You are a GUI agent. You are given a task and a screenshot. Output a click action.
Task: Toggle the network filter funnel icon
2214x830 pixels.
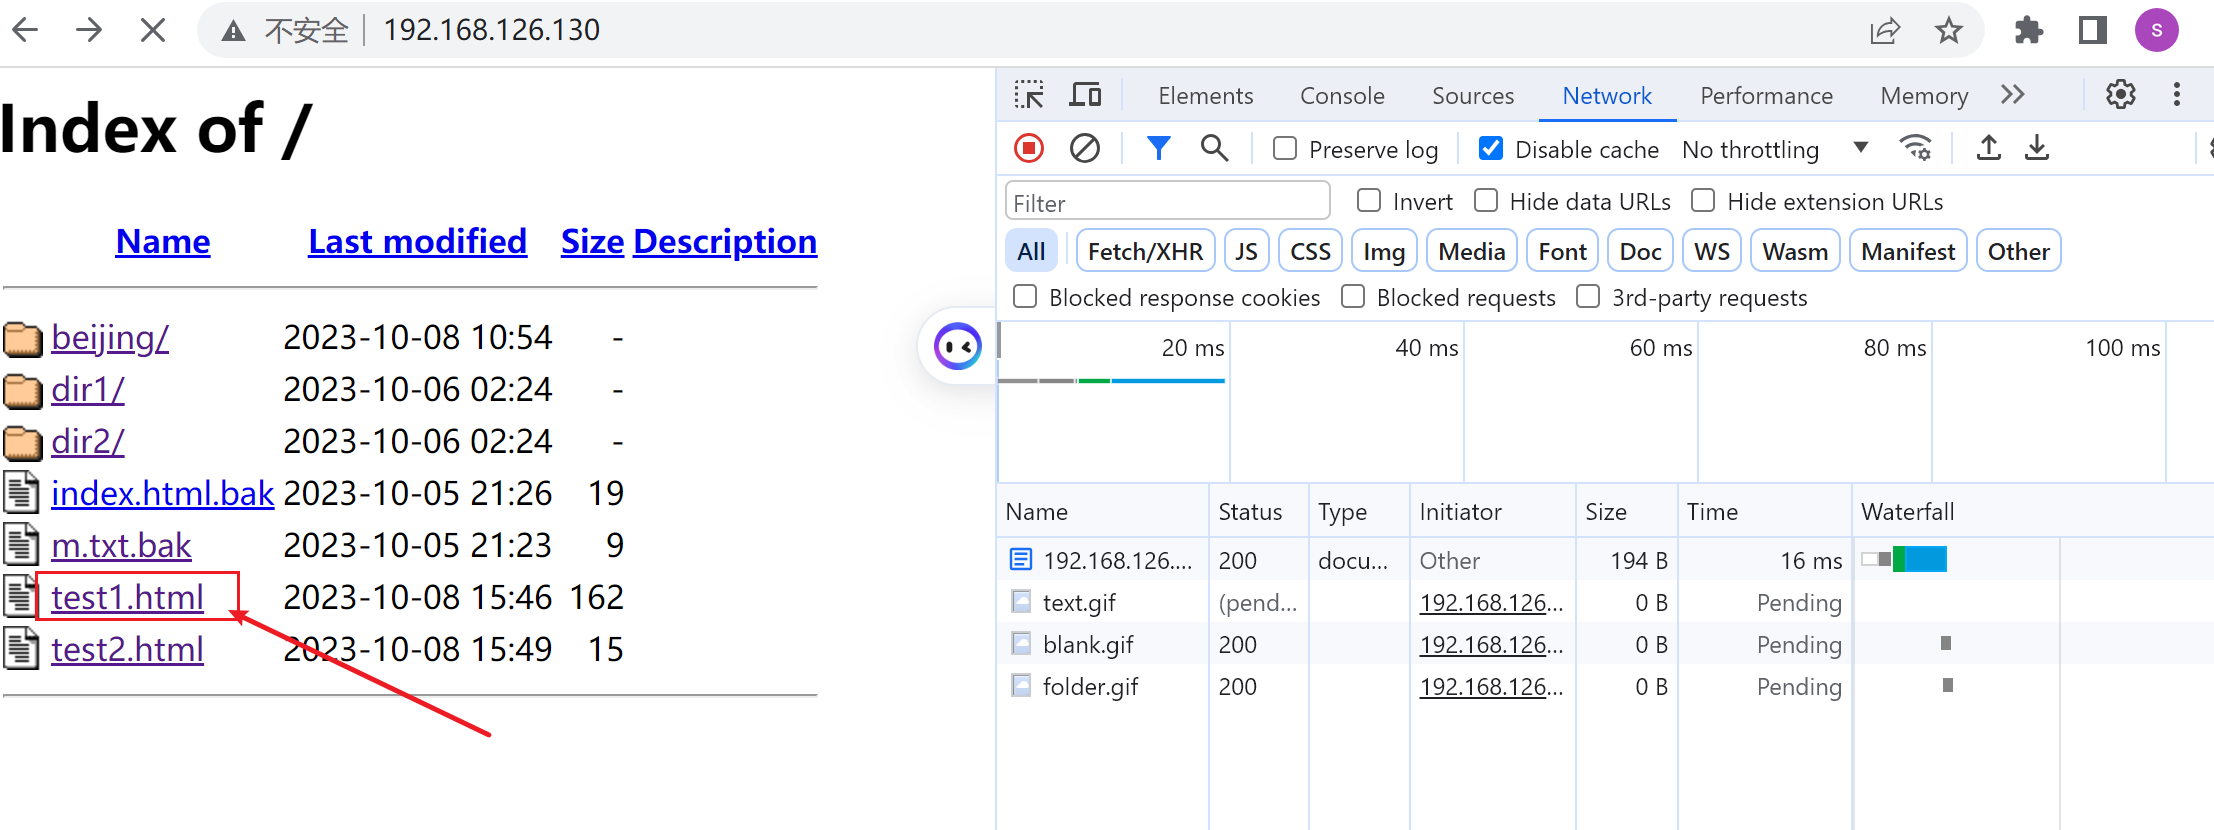[1158, 149]
